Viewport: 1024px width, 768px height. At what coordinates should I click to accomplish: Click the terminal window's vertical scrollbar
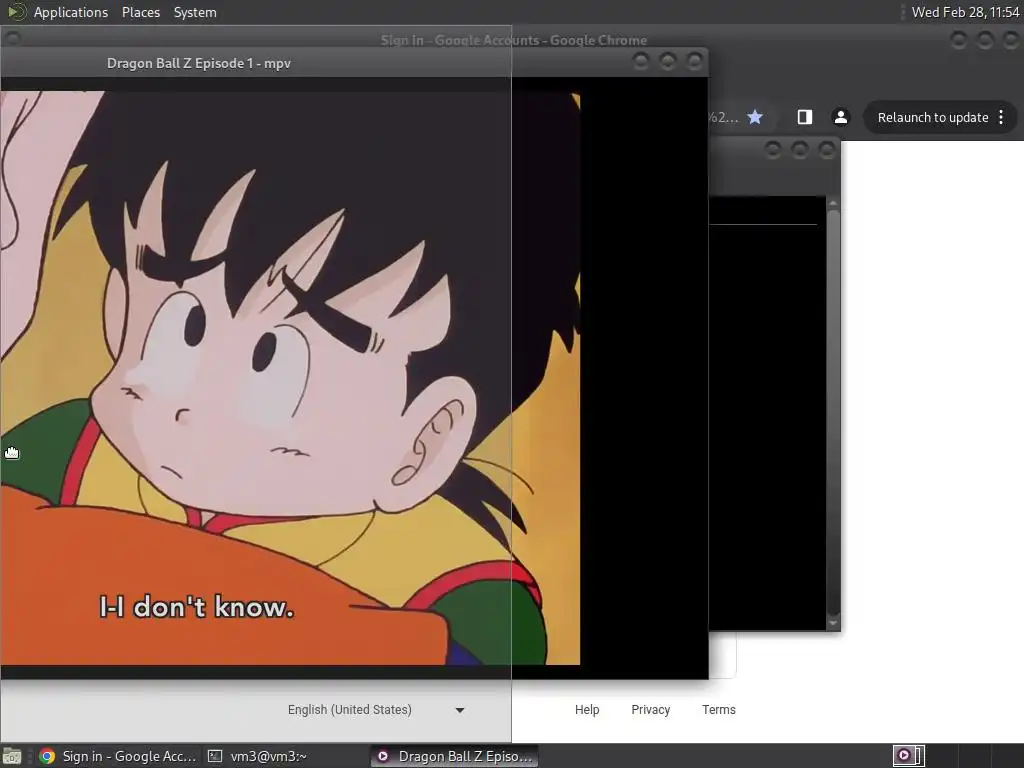[x=833, y=411]
